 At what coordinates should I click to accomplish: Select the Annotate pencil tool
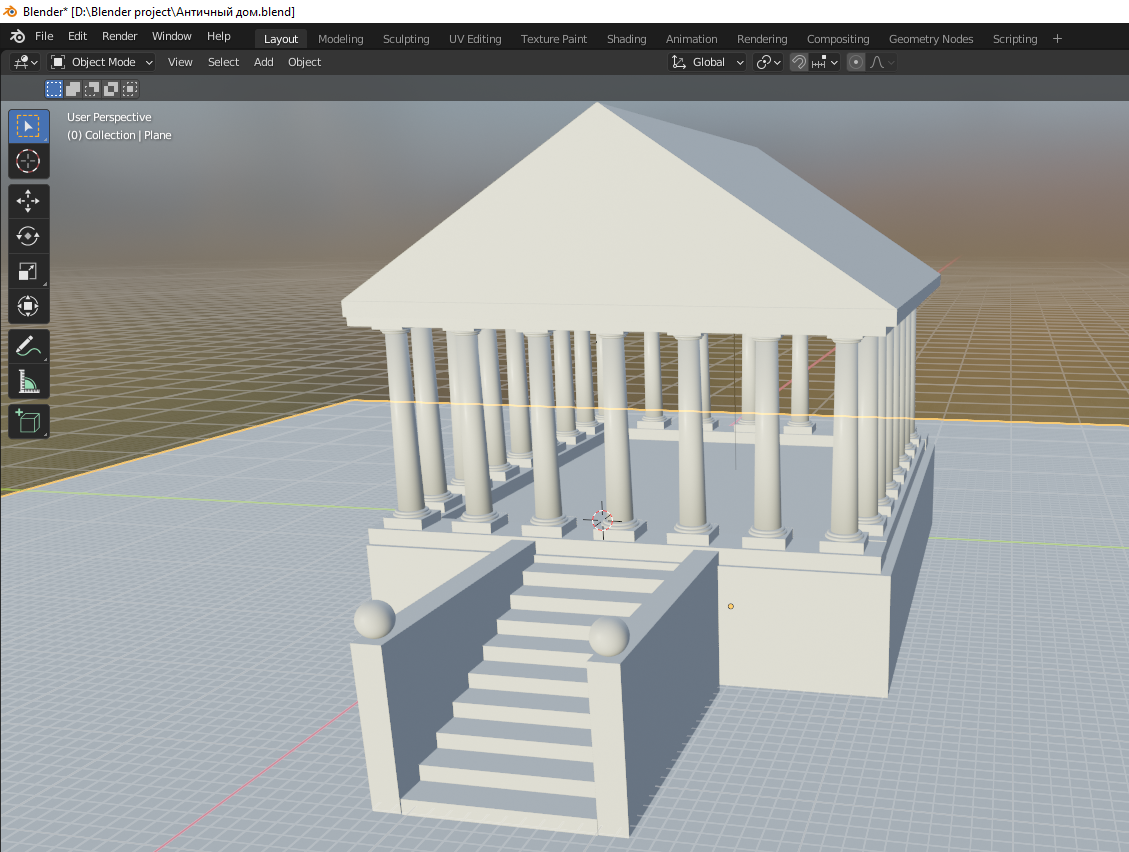(x=28, y=346)
